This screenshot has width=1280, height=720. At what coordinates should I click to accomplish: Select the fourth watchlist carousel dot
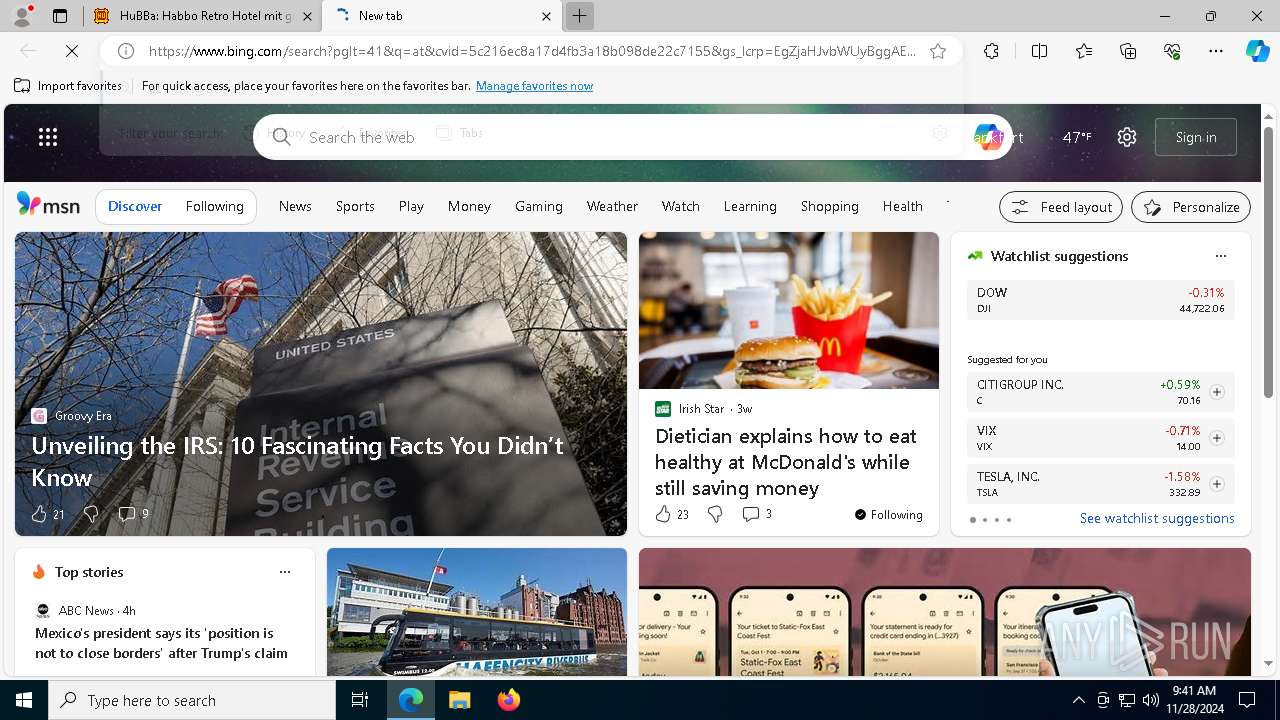[x=1009, y=520]
